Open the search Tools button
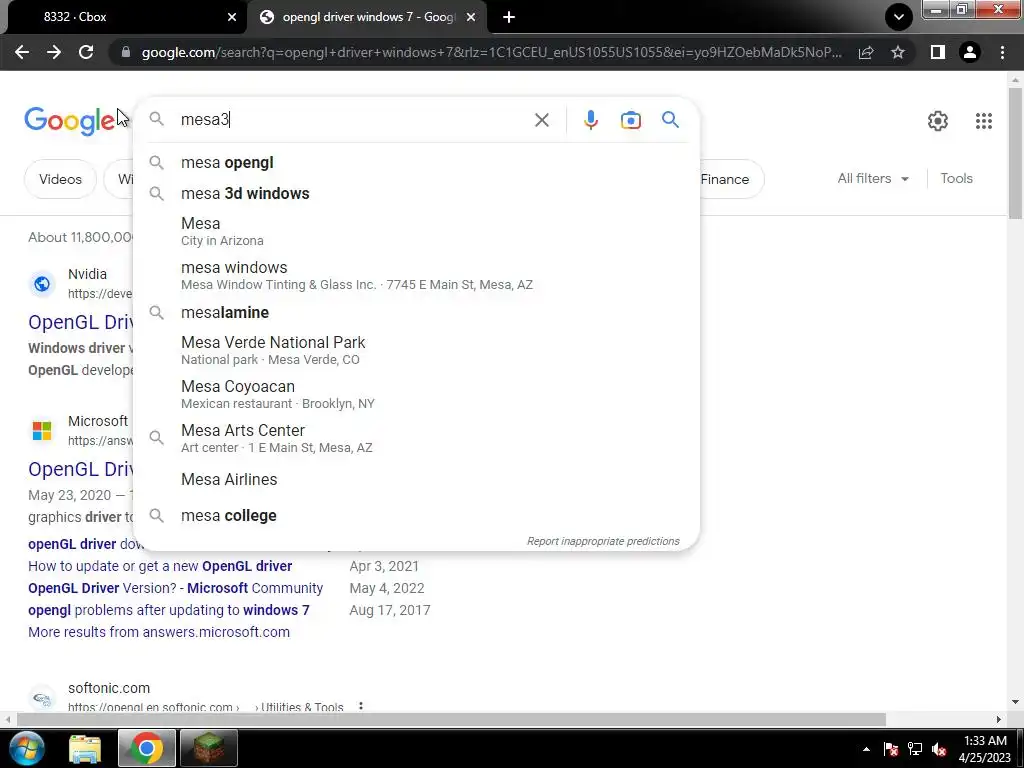Viewport: 1024px width, 768px height. 956,178
